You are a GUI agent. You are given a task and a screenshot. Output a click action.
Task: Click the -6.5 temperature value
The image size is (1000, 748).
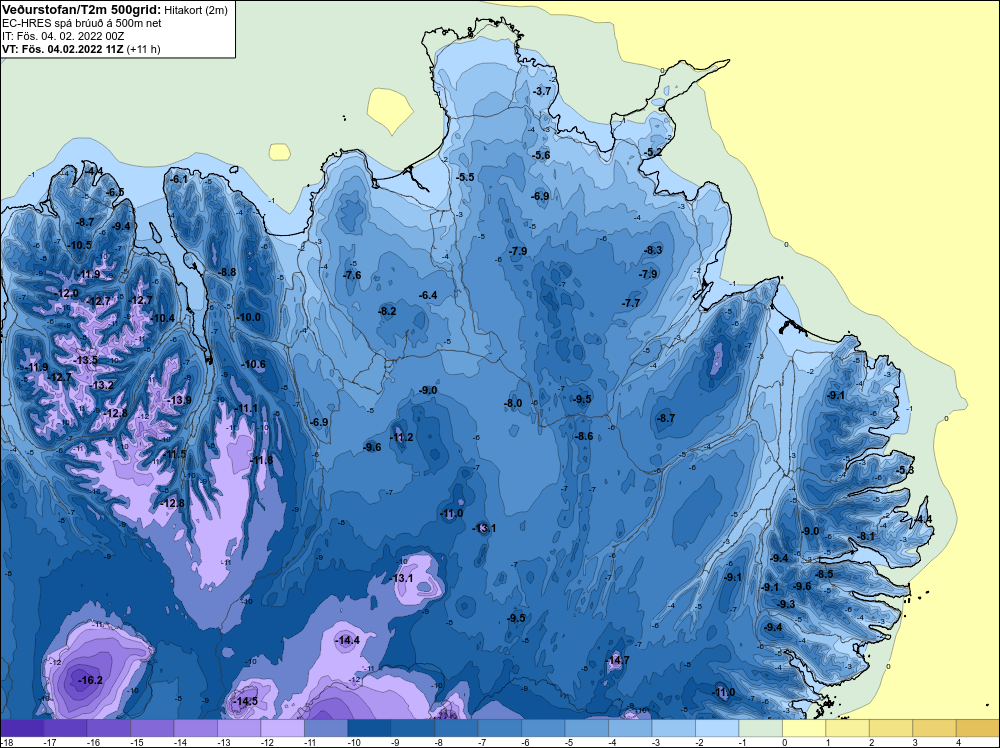click(x=115, y=192)
